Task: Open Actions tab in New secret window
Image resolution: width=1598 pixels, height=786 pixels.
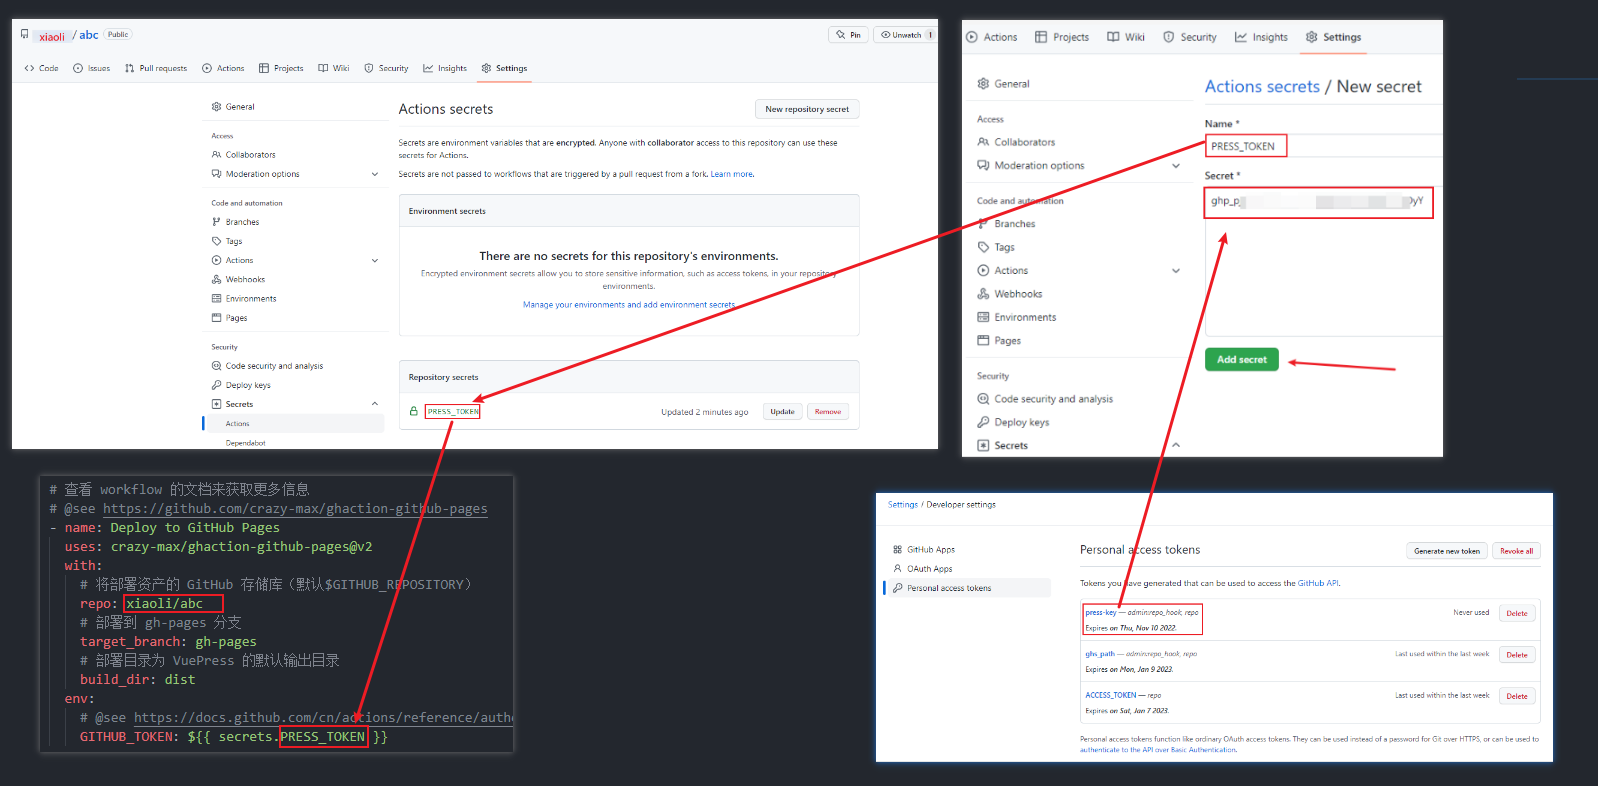Action: coord(991,37)
